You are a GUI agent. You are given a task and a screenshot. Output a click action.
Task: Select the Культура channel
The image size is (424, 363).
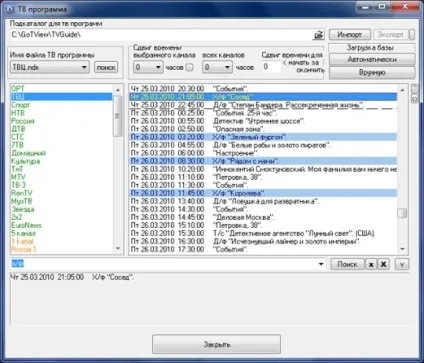[x=62, y=161]
